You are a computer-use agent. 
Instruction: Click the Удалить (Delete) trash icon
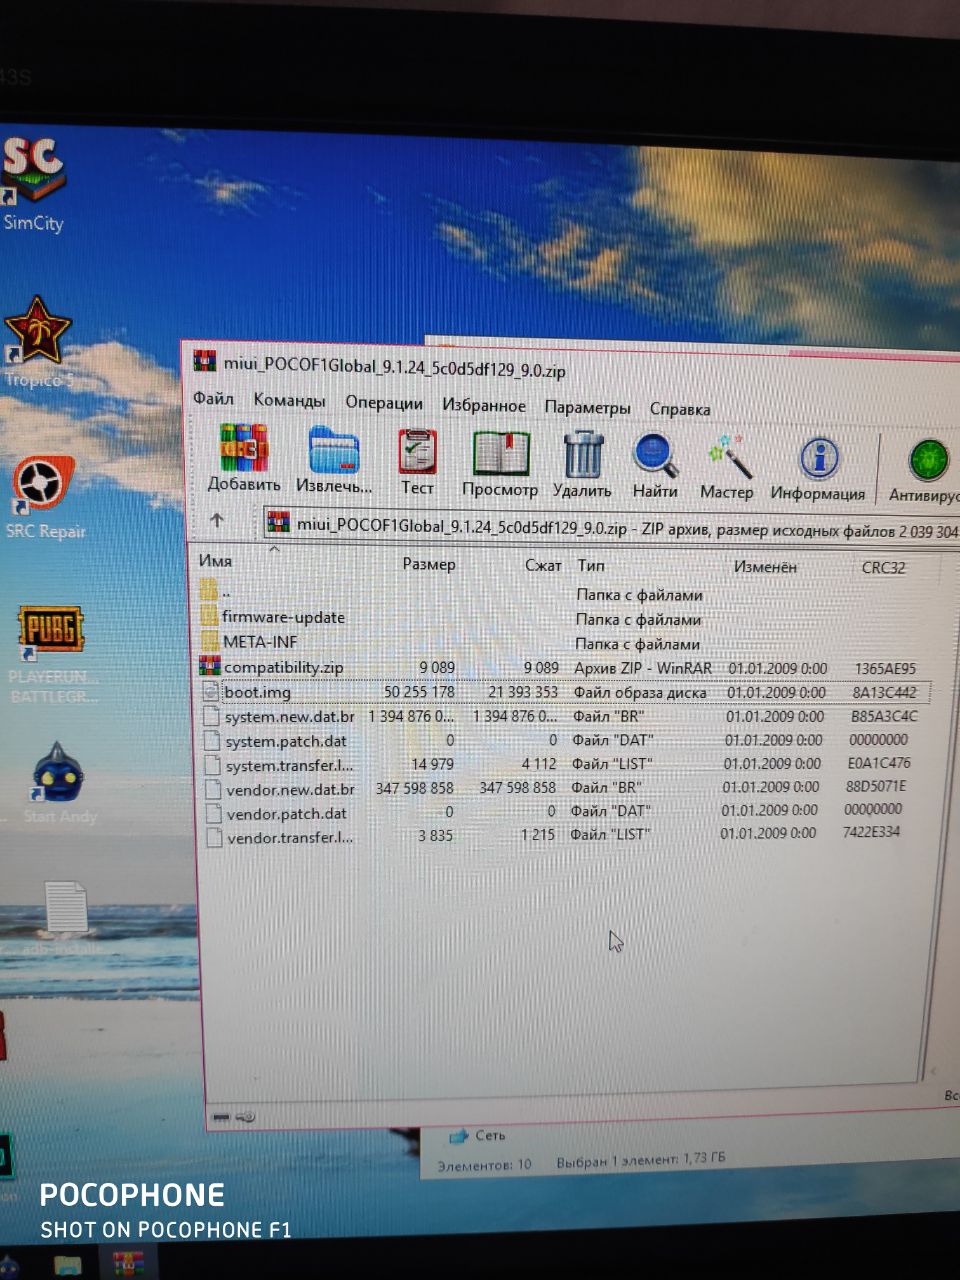(x=582, y=465)
